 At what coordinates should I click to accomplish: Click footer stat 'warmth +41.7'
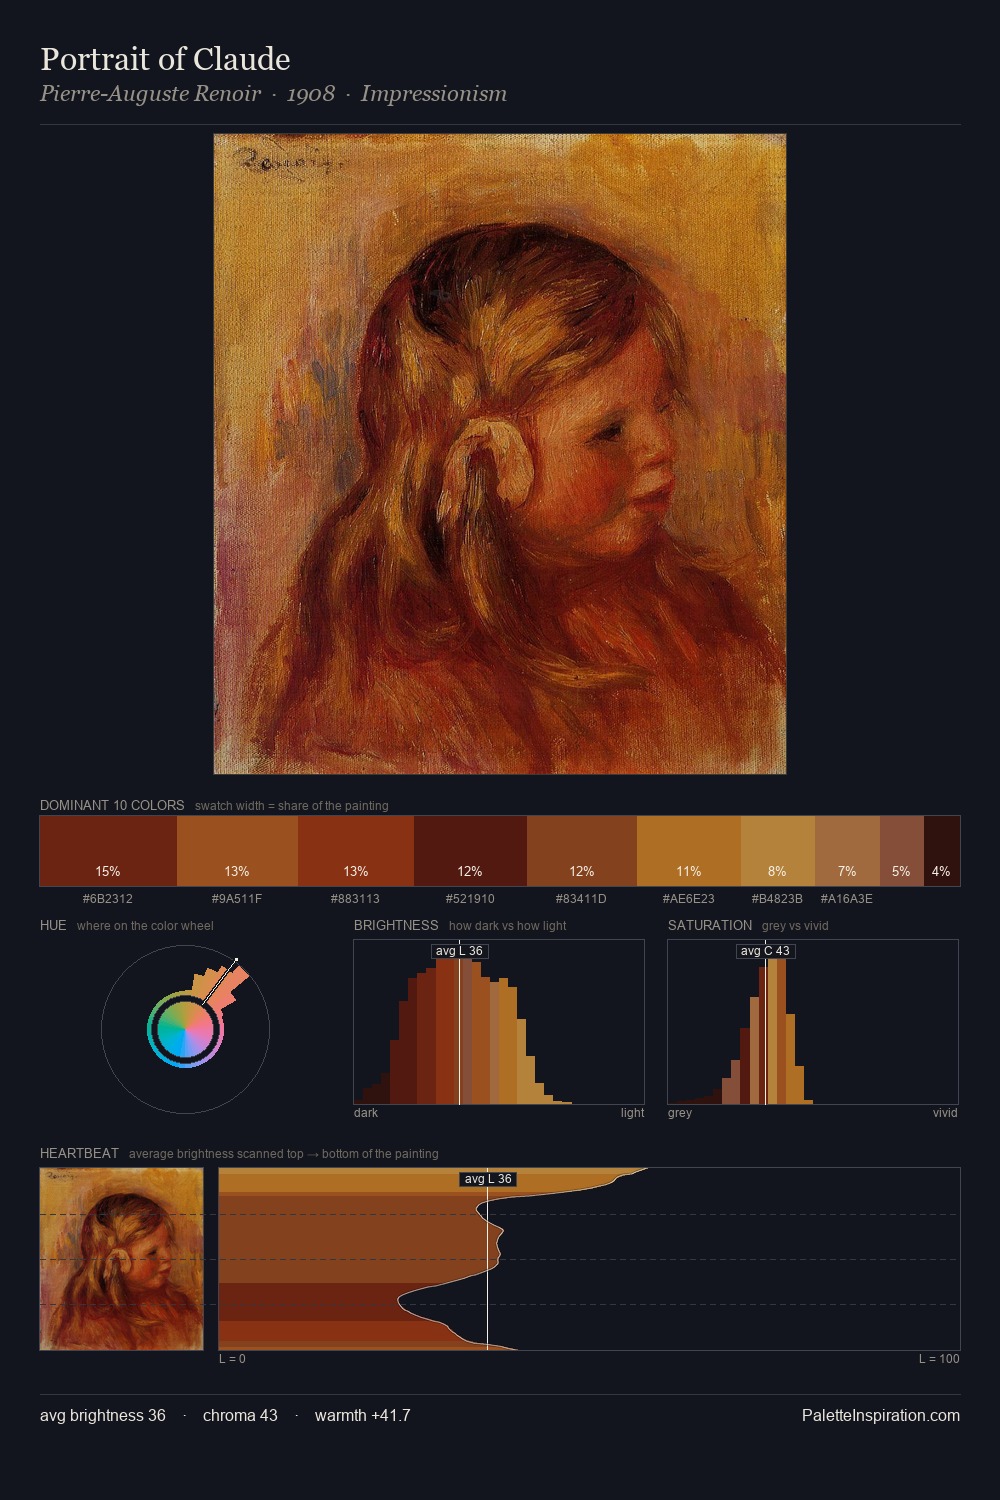coord(363,1415)
